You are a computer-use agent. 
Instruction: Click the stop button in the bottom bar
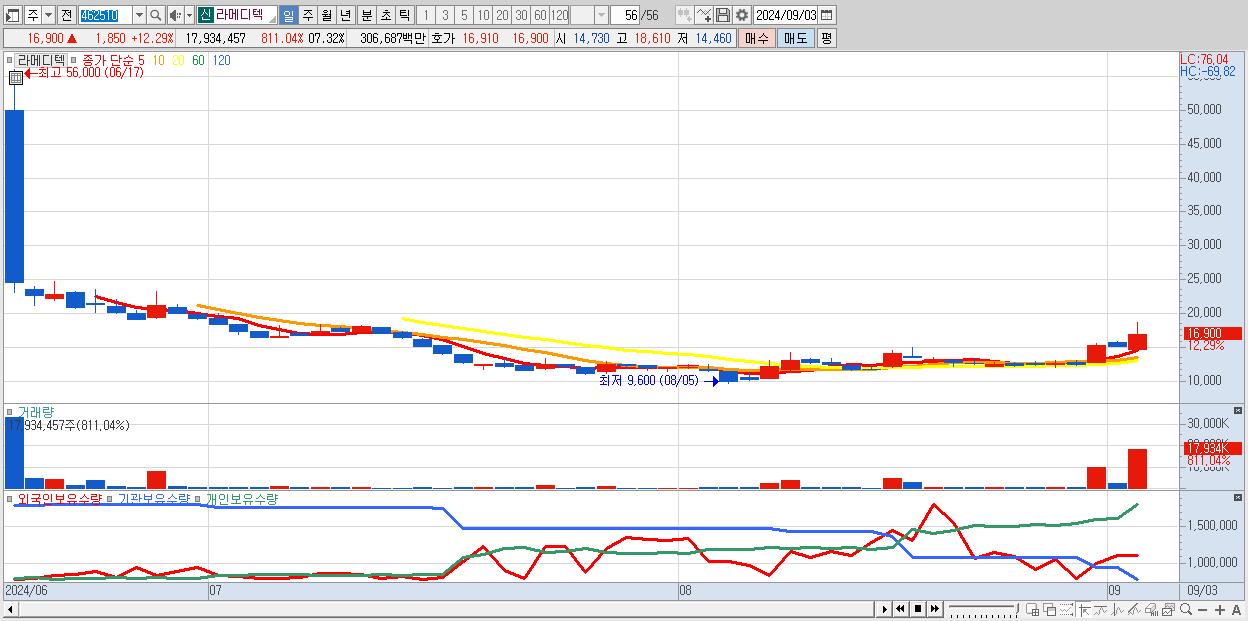[x=918, y=609]
